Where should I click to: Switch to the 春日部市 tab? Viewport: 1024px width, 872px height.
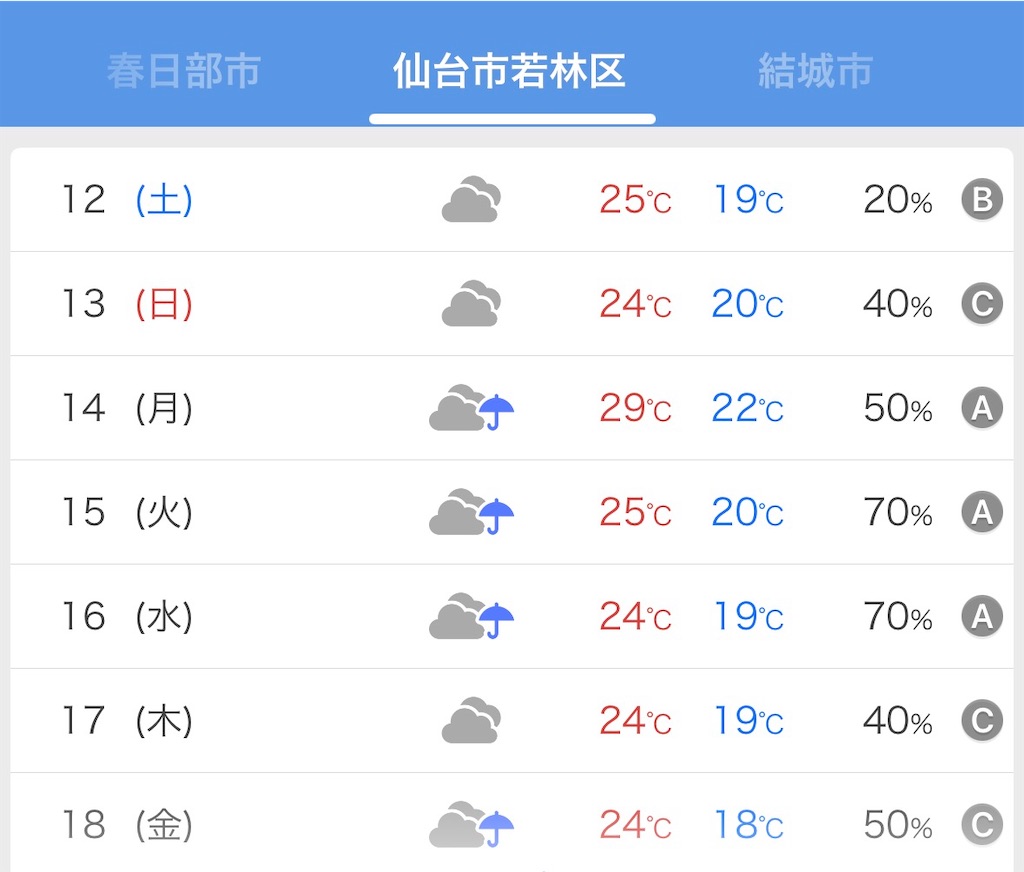click(x=184, y=71)
